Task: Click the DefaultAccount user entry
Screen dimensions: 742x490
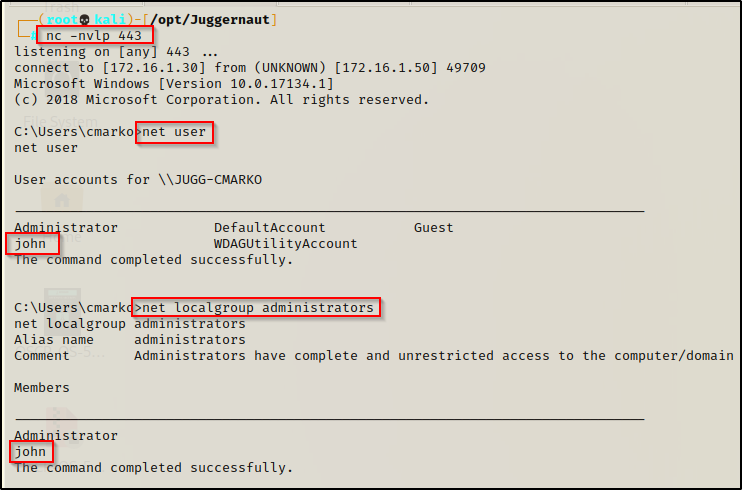Action: click(x=270, y=228)
